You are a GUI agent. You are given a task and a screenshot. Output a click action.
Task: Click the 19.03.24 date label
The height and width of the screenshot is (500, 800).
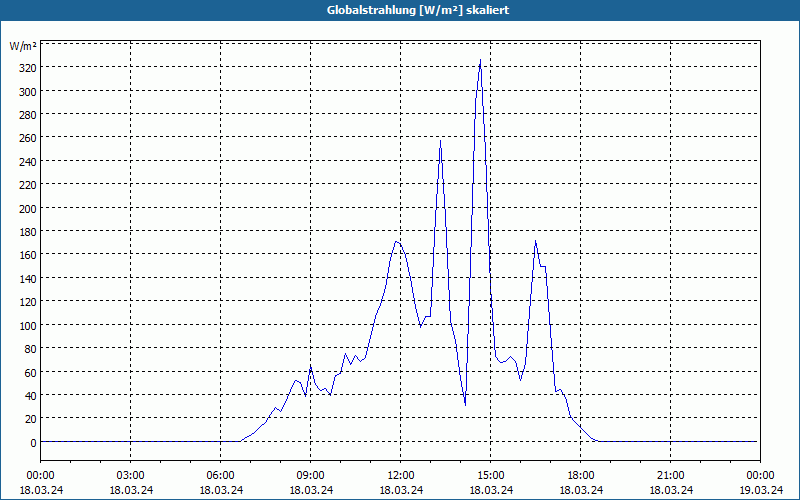click(760, 490)
